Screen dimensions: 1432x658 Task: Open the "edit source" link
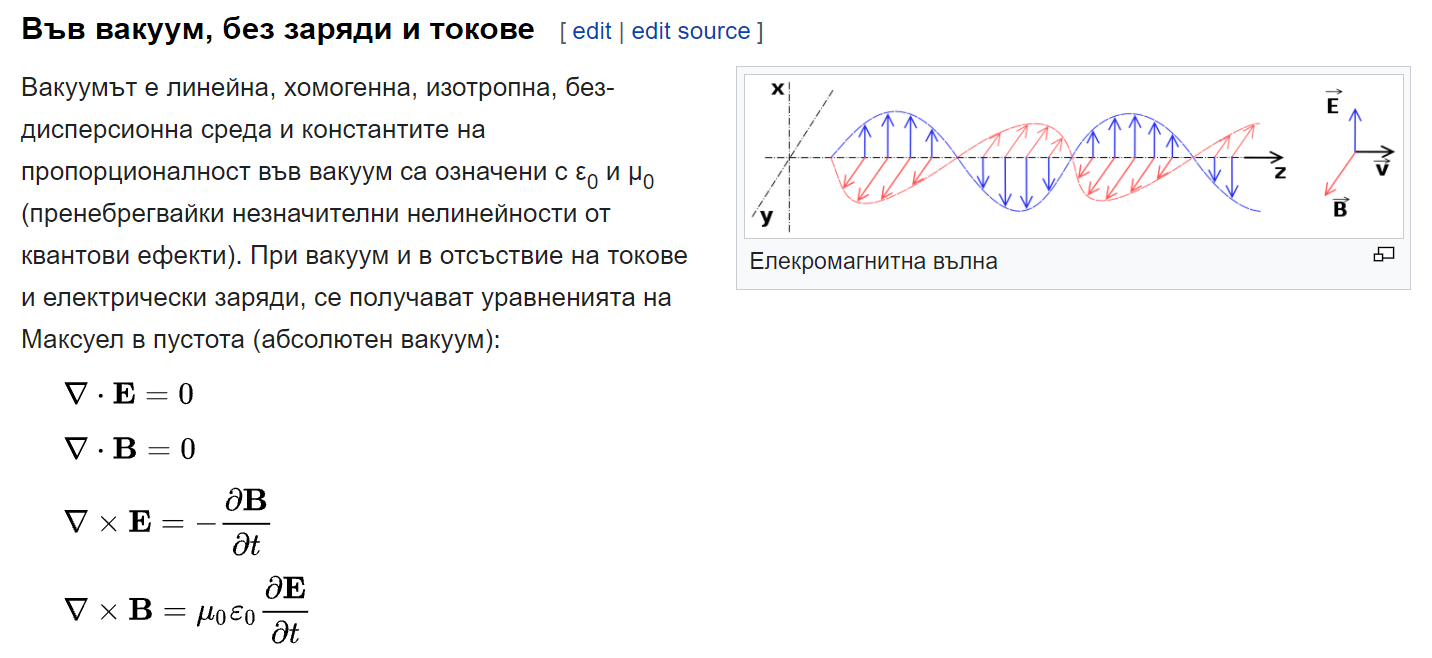[690, 31]
